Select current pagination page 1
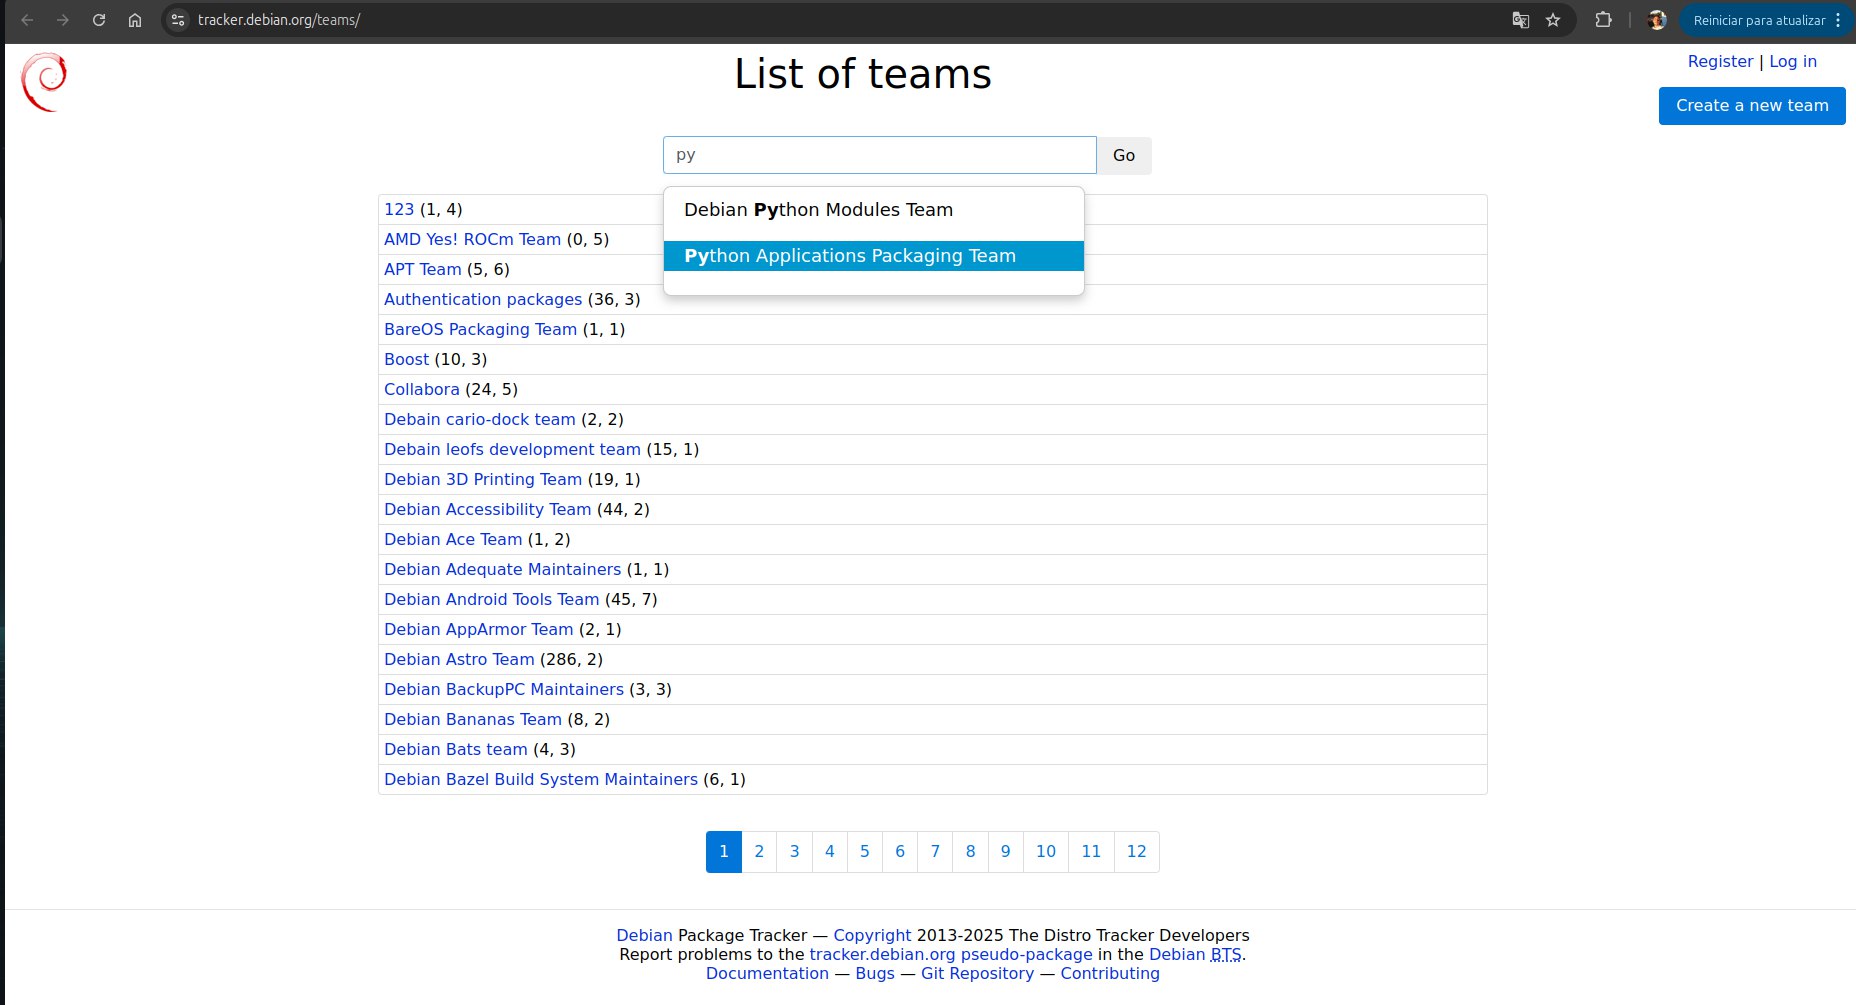 pyautogui.click(x=724, y=852)
